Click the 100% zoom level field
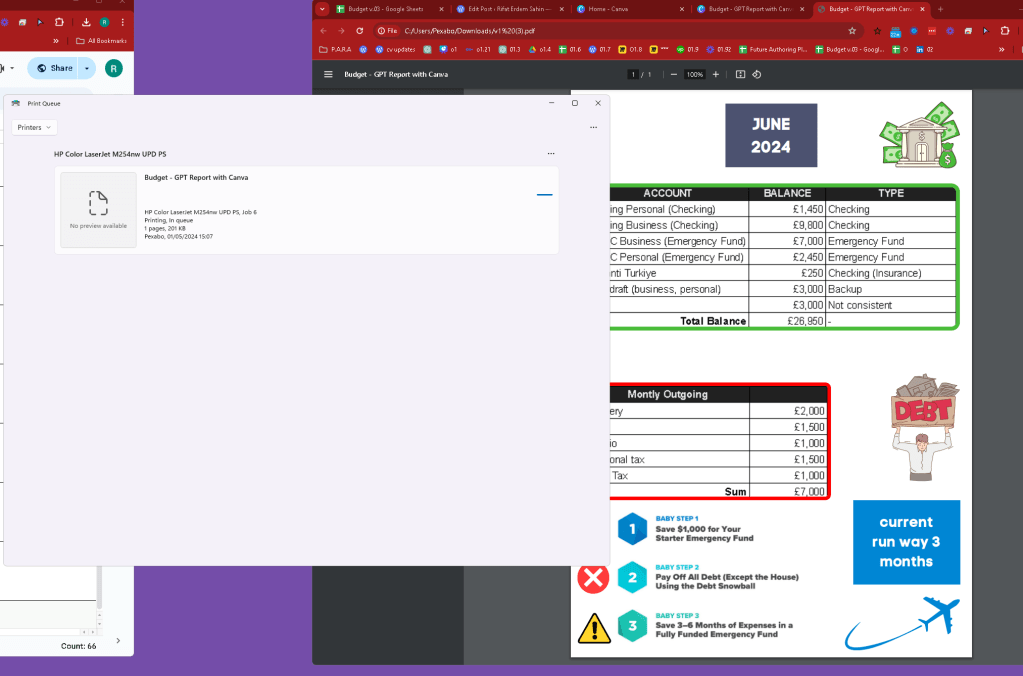1023x676 pixels. tap(695, 74)
